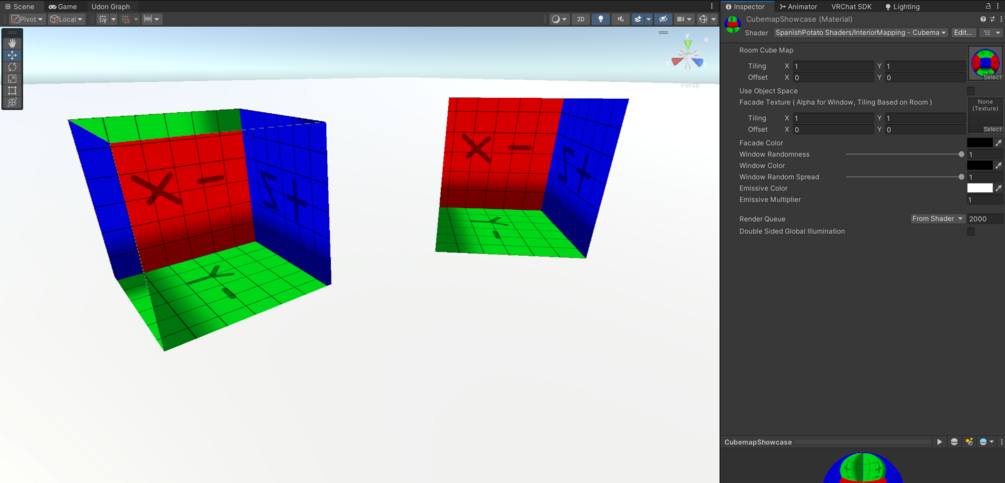
Task: Pick Facade Color with eyedropper
Action: (x=999, y=143)
